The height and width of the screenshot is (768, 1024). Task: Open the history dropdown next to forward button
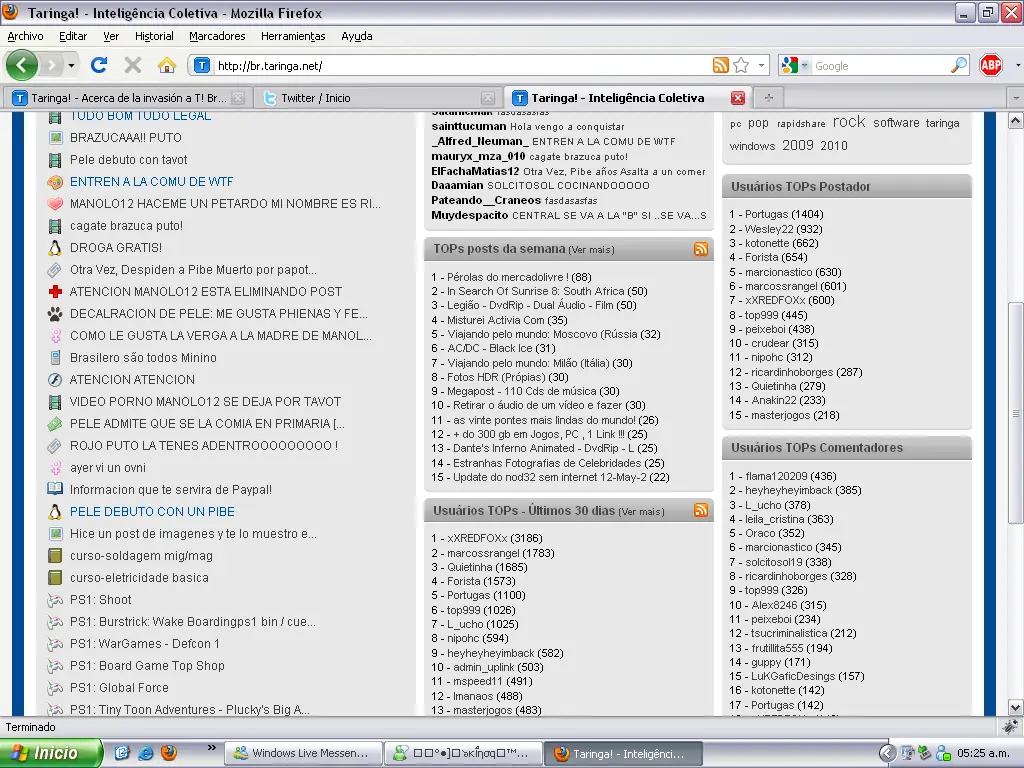[71, 65]
